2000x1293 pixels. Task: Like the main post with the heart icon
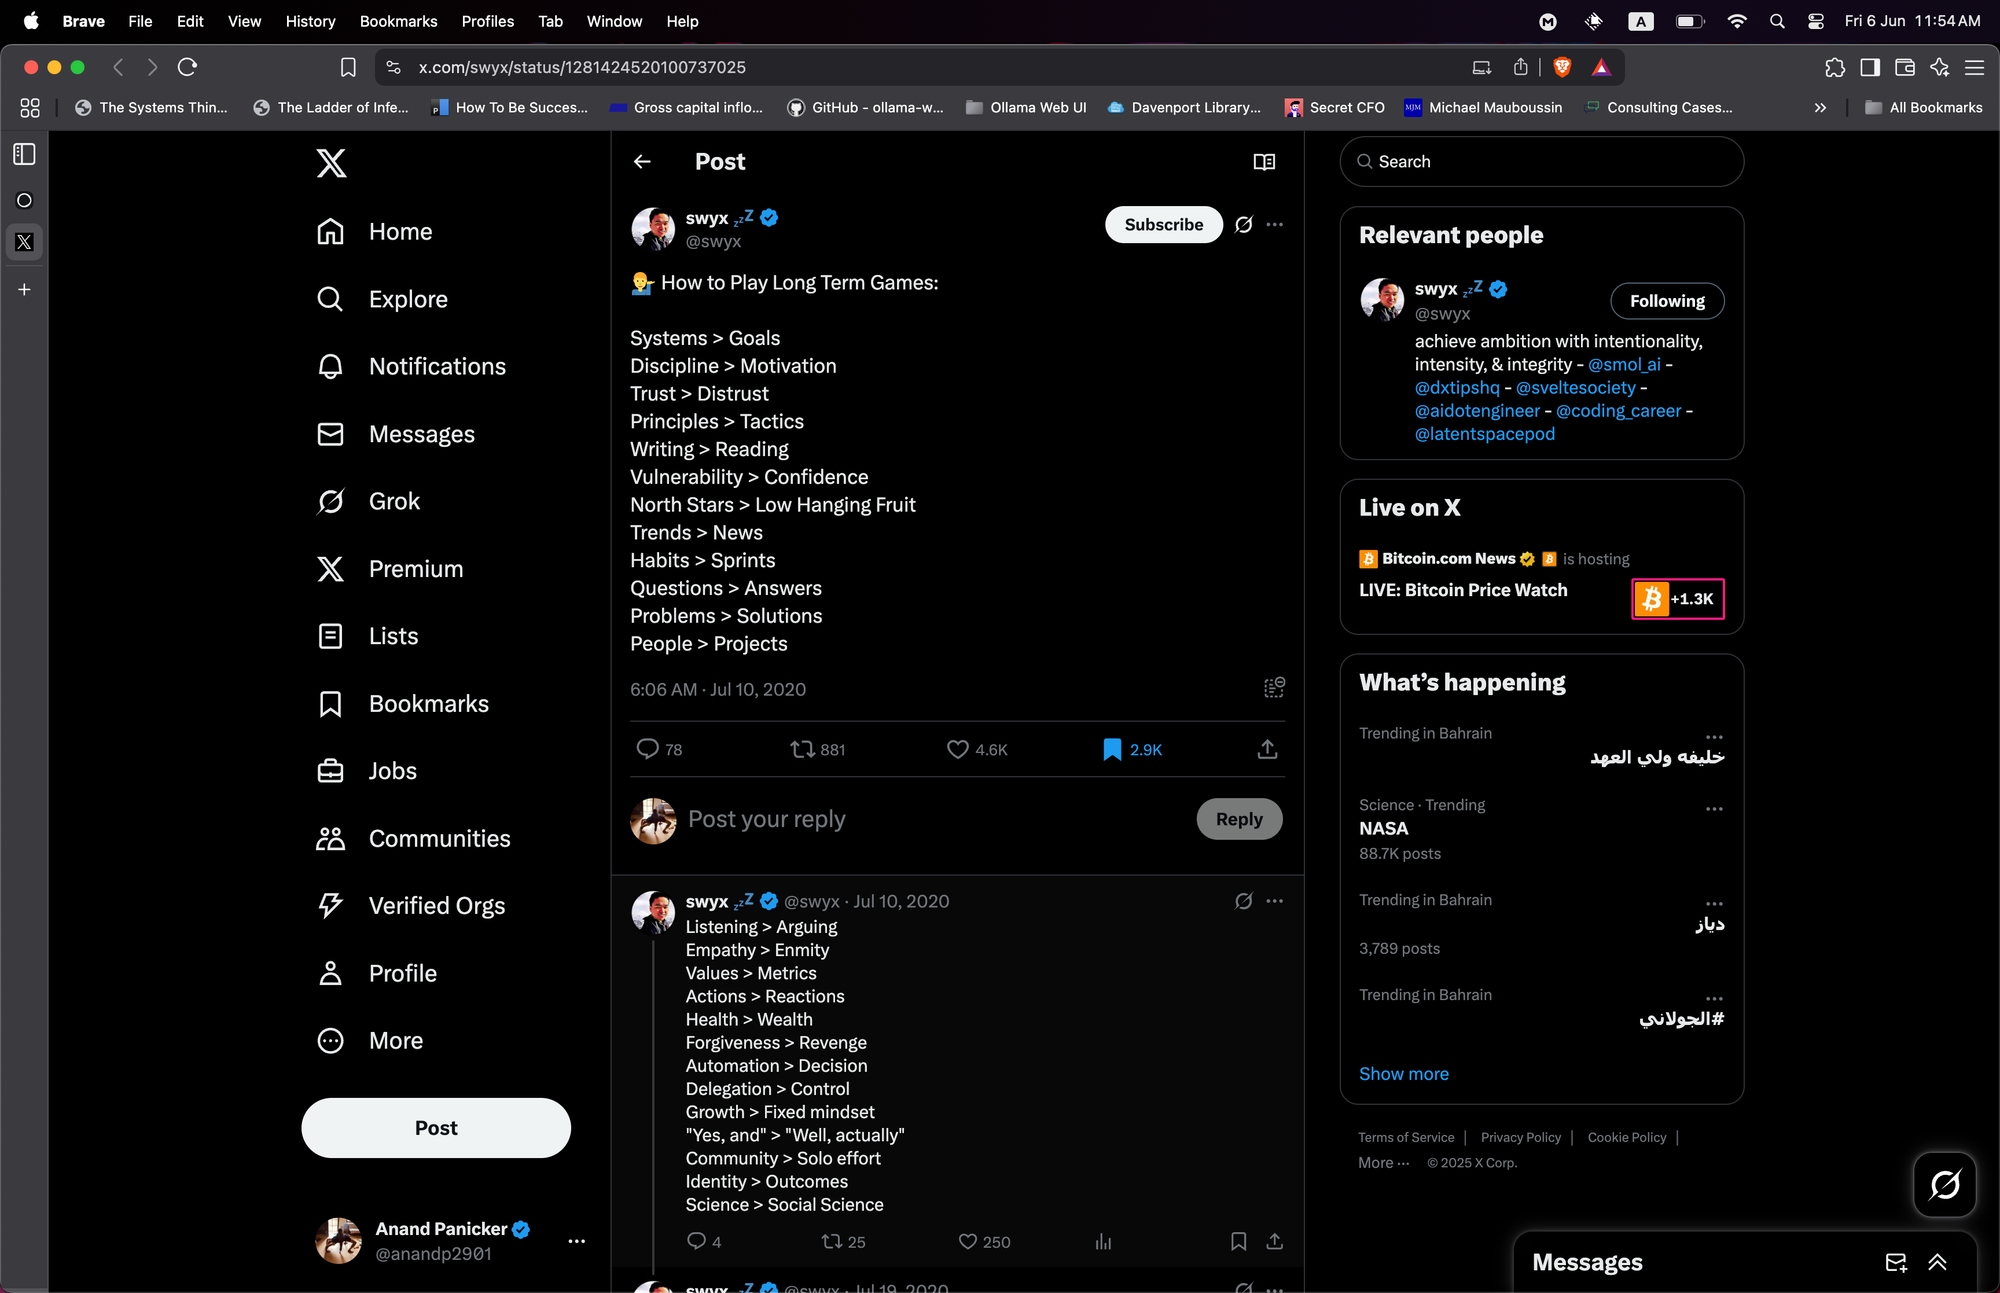coord(957,749)
